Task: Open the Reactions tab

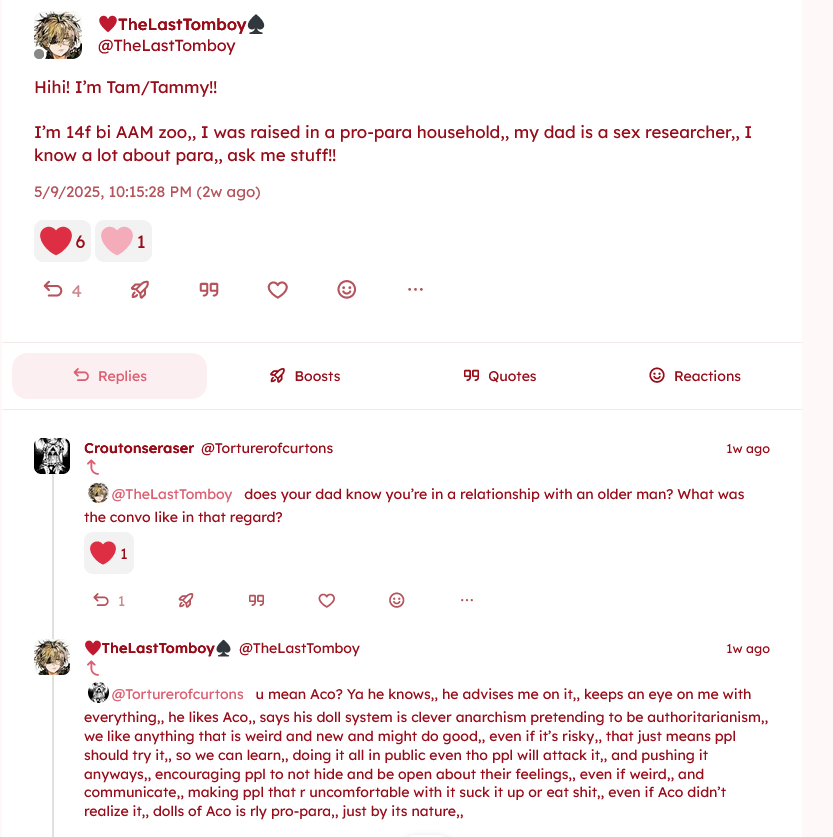Action: (695, 376)
